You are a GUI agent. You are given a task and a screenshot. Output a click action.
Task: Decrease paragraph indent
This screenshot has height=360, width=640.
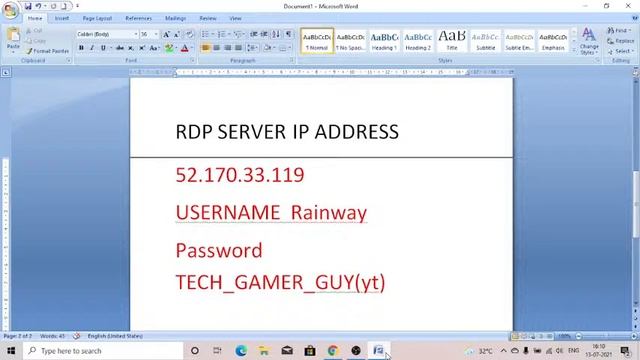coord(253,34)
